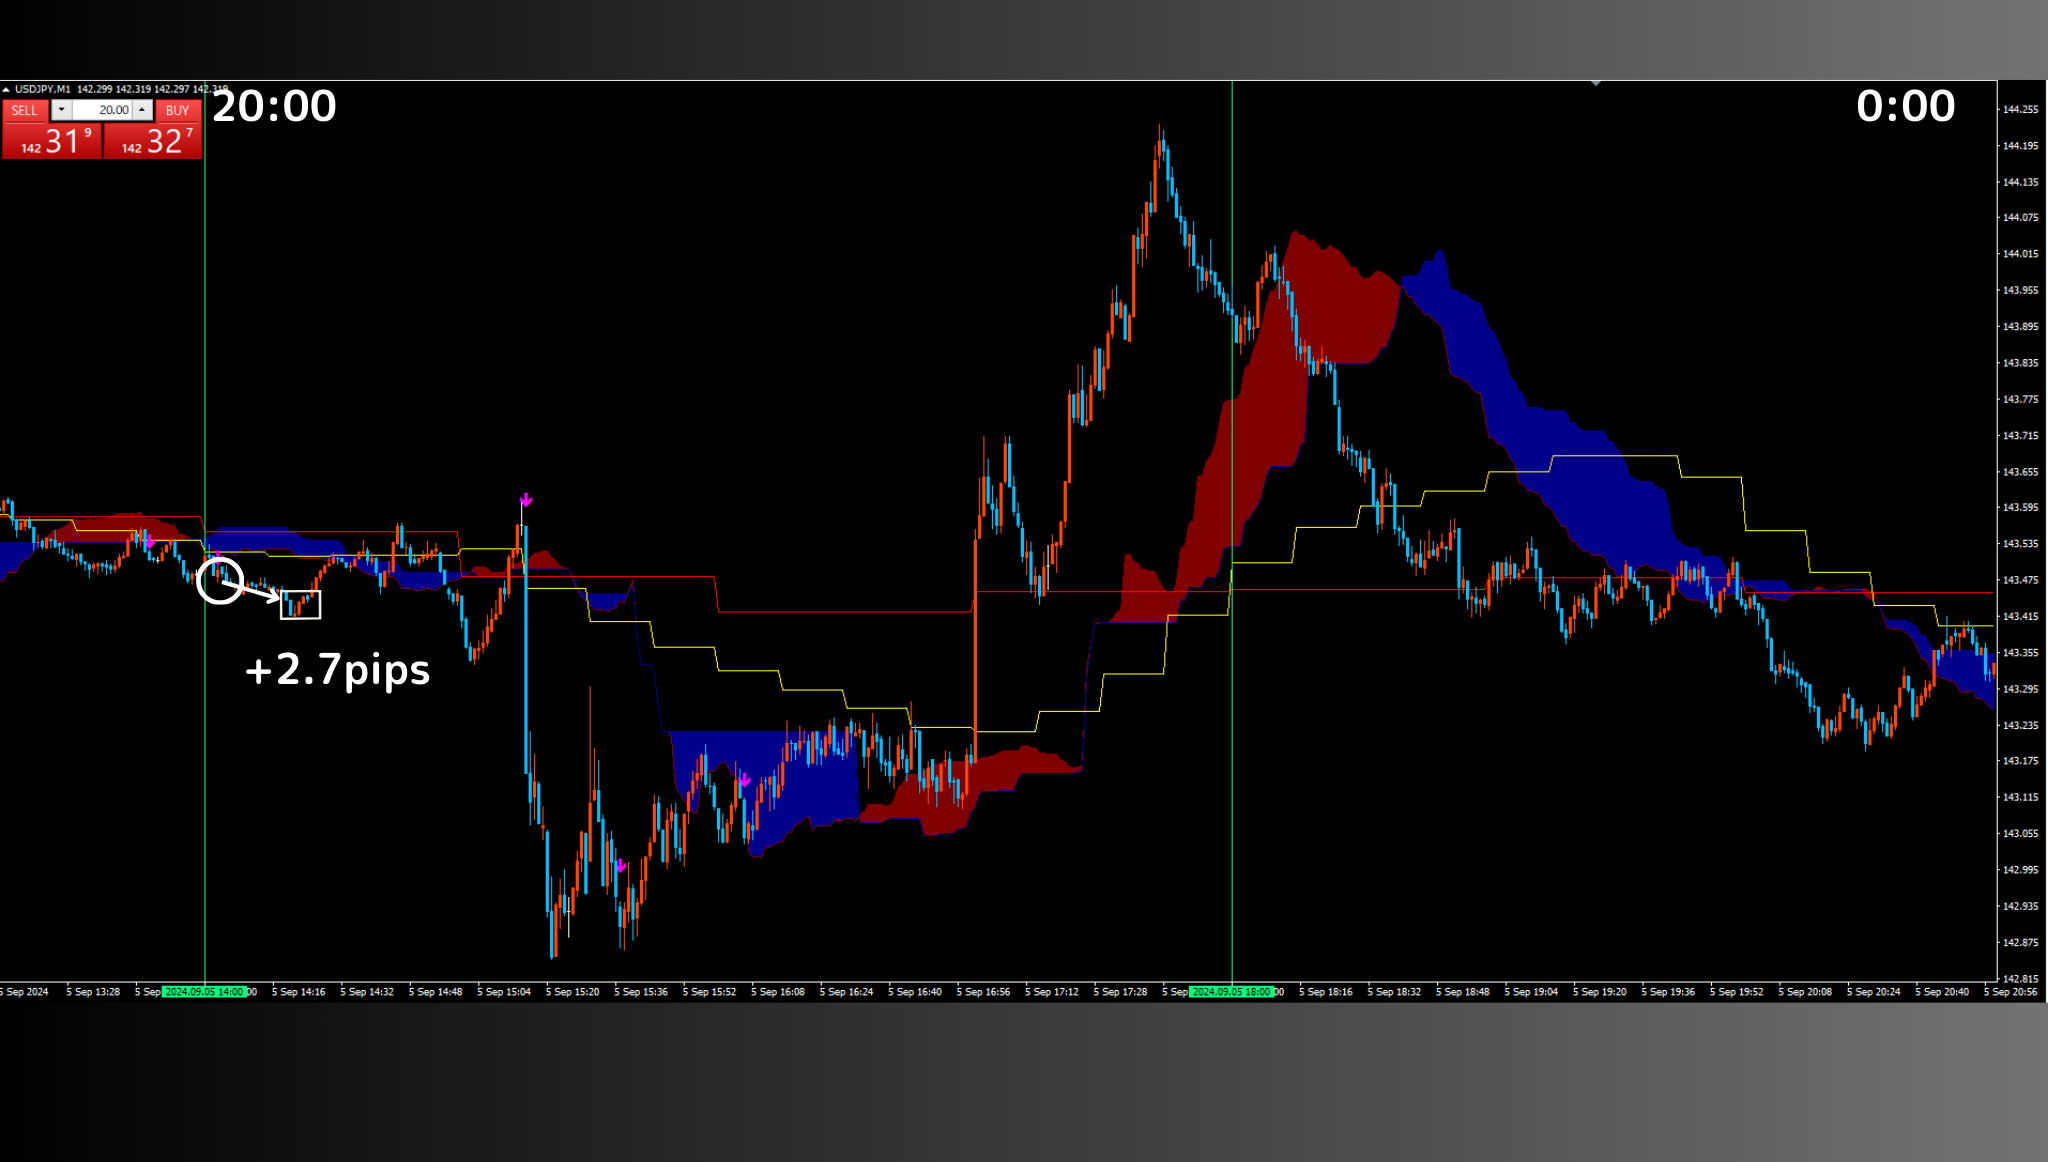The width and height of the screenshot is (2048, 1162).
Task: Decrease lot volume with down arrow
Action: [x=62, y=110]
